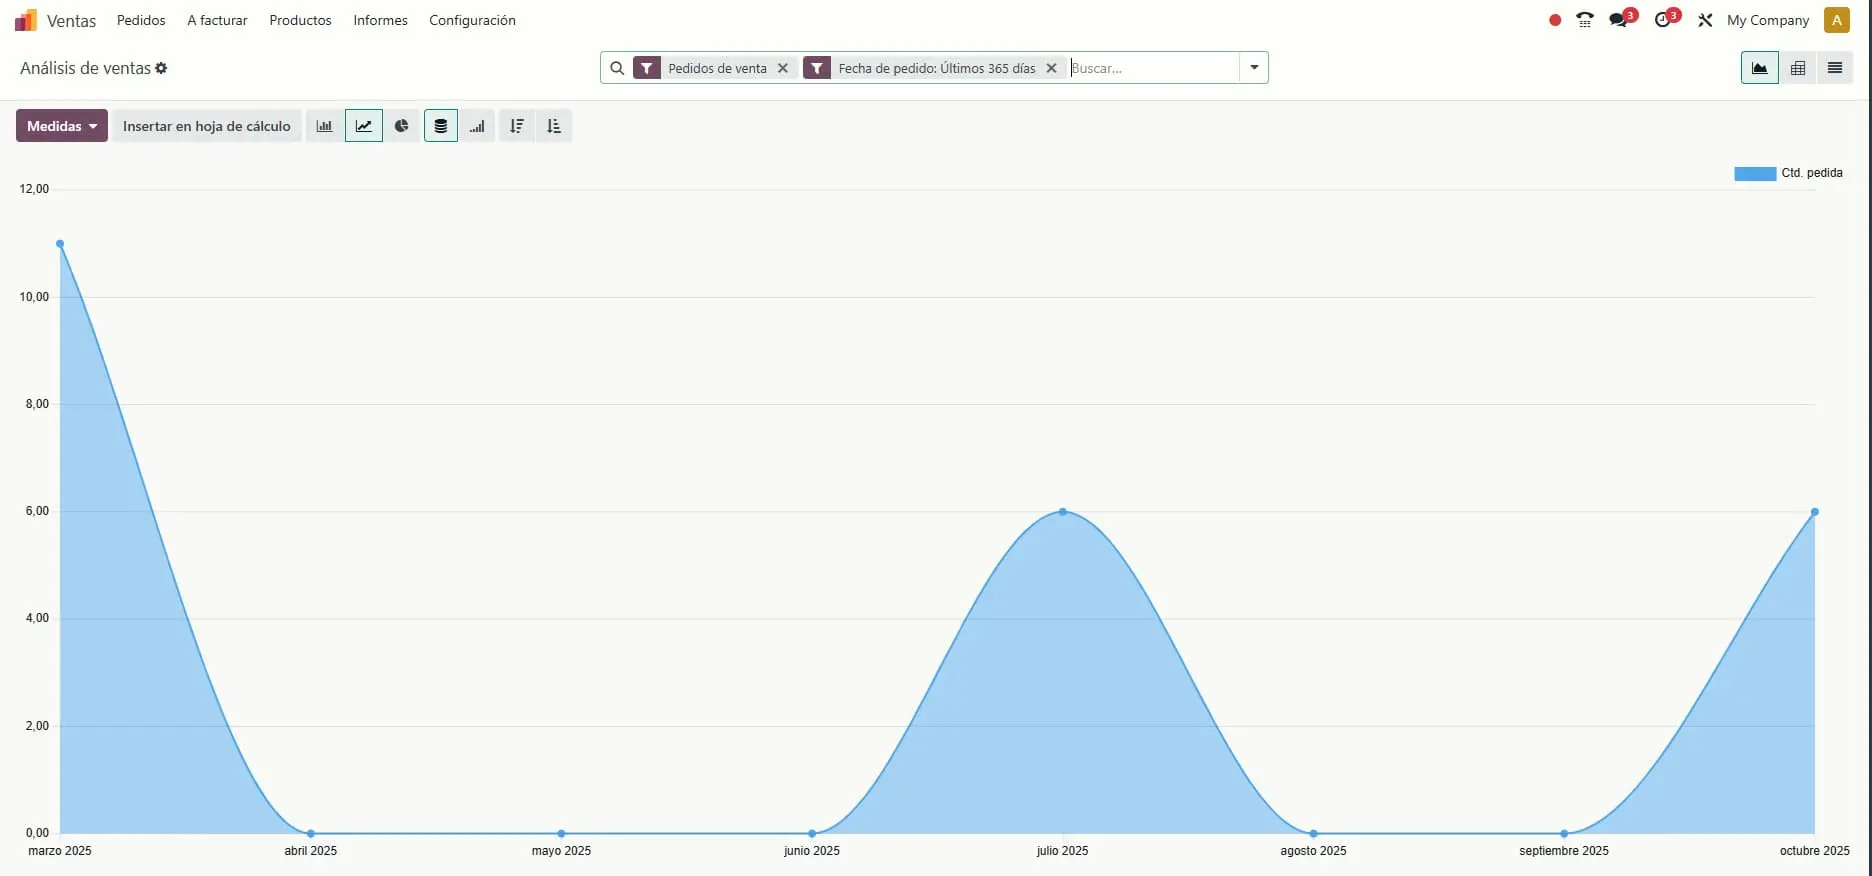Select the pie chart icon
Image resolution: width=1872 pixels, height=876 pixels.
(x=401, y=126)
